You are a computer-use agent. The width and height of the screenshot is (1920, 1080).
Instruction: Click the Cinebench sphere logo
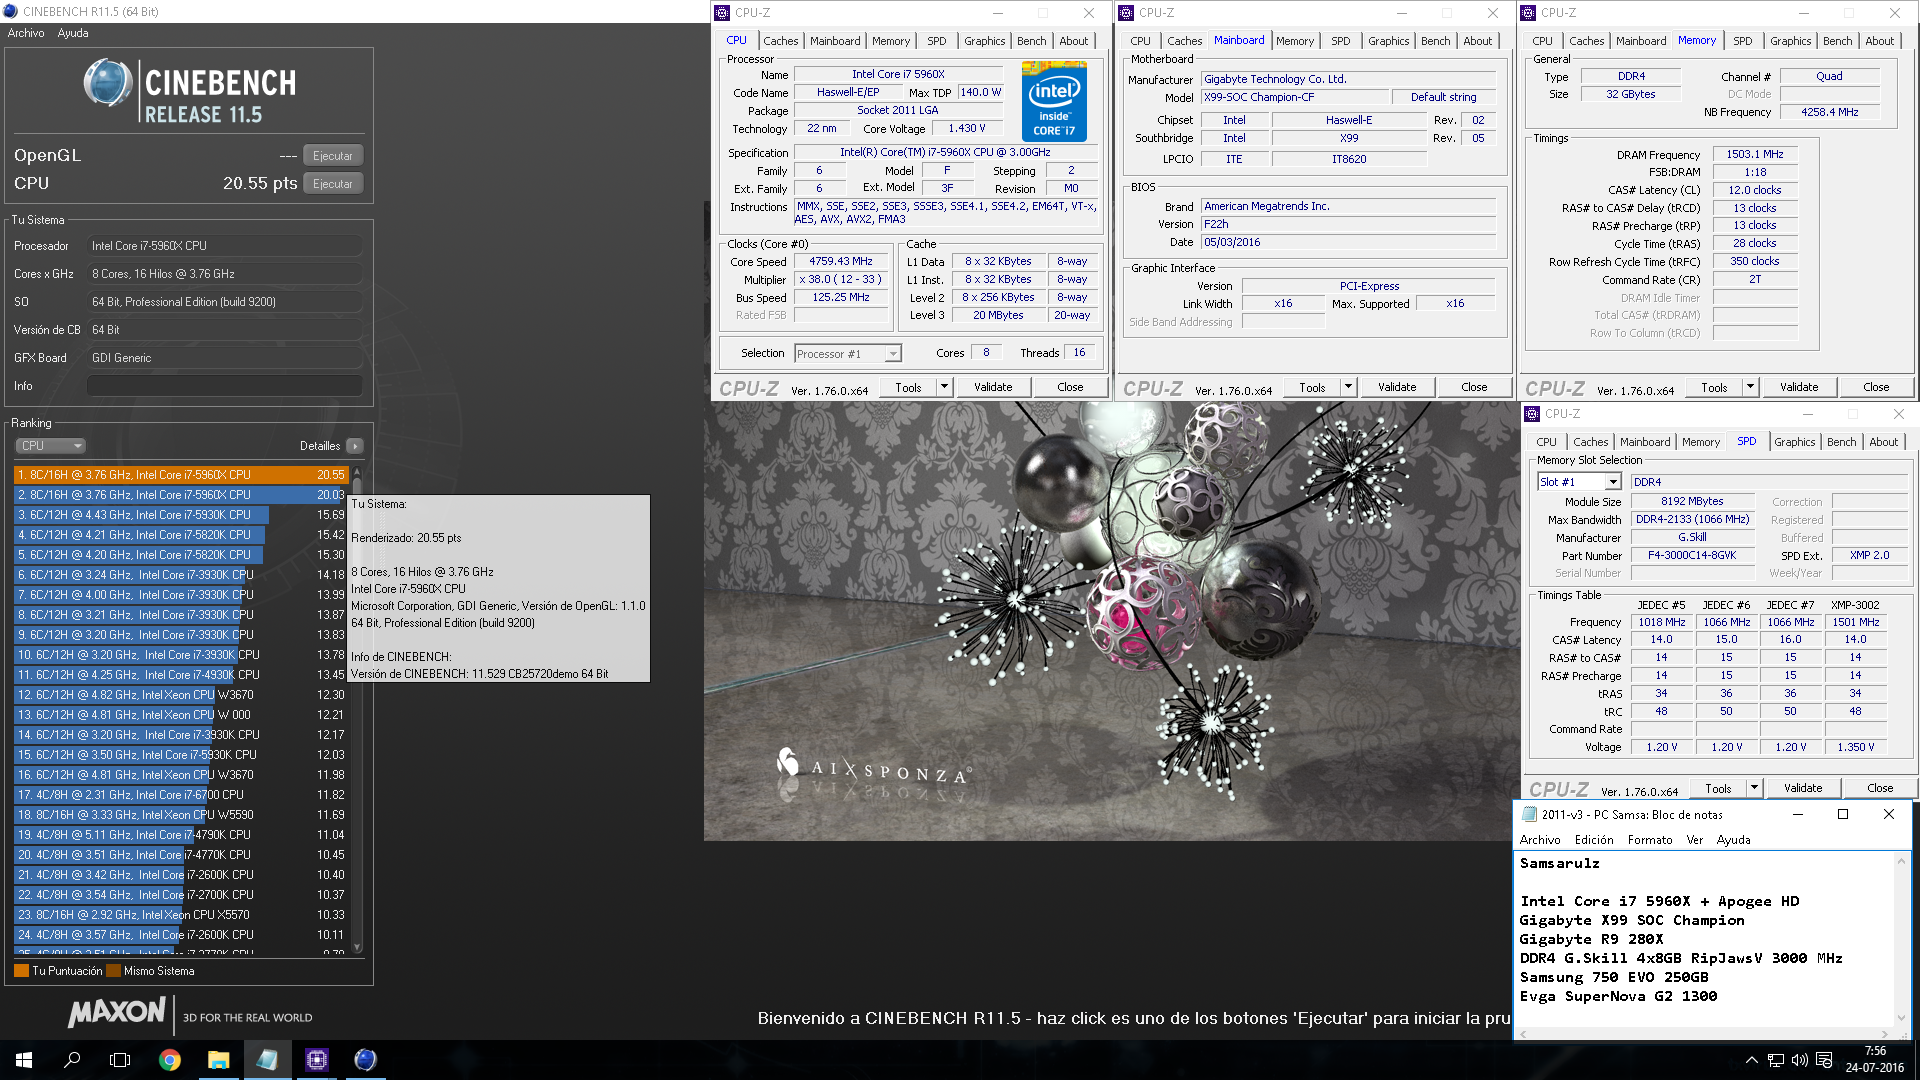tap(108, 83)
